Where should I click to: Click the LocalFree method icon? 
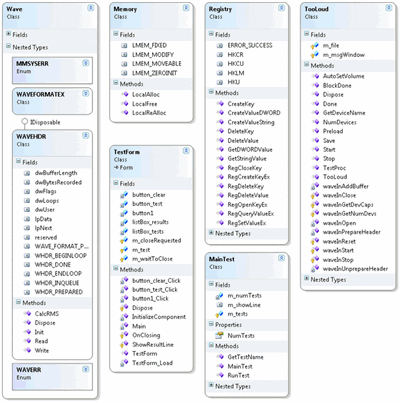(125, 104)
